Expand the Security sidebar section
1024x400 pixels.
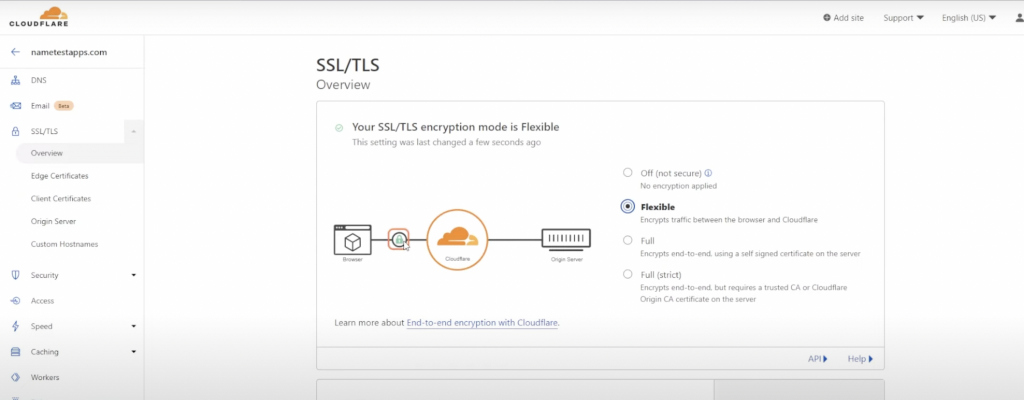point(134,275)
